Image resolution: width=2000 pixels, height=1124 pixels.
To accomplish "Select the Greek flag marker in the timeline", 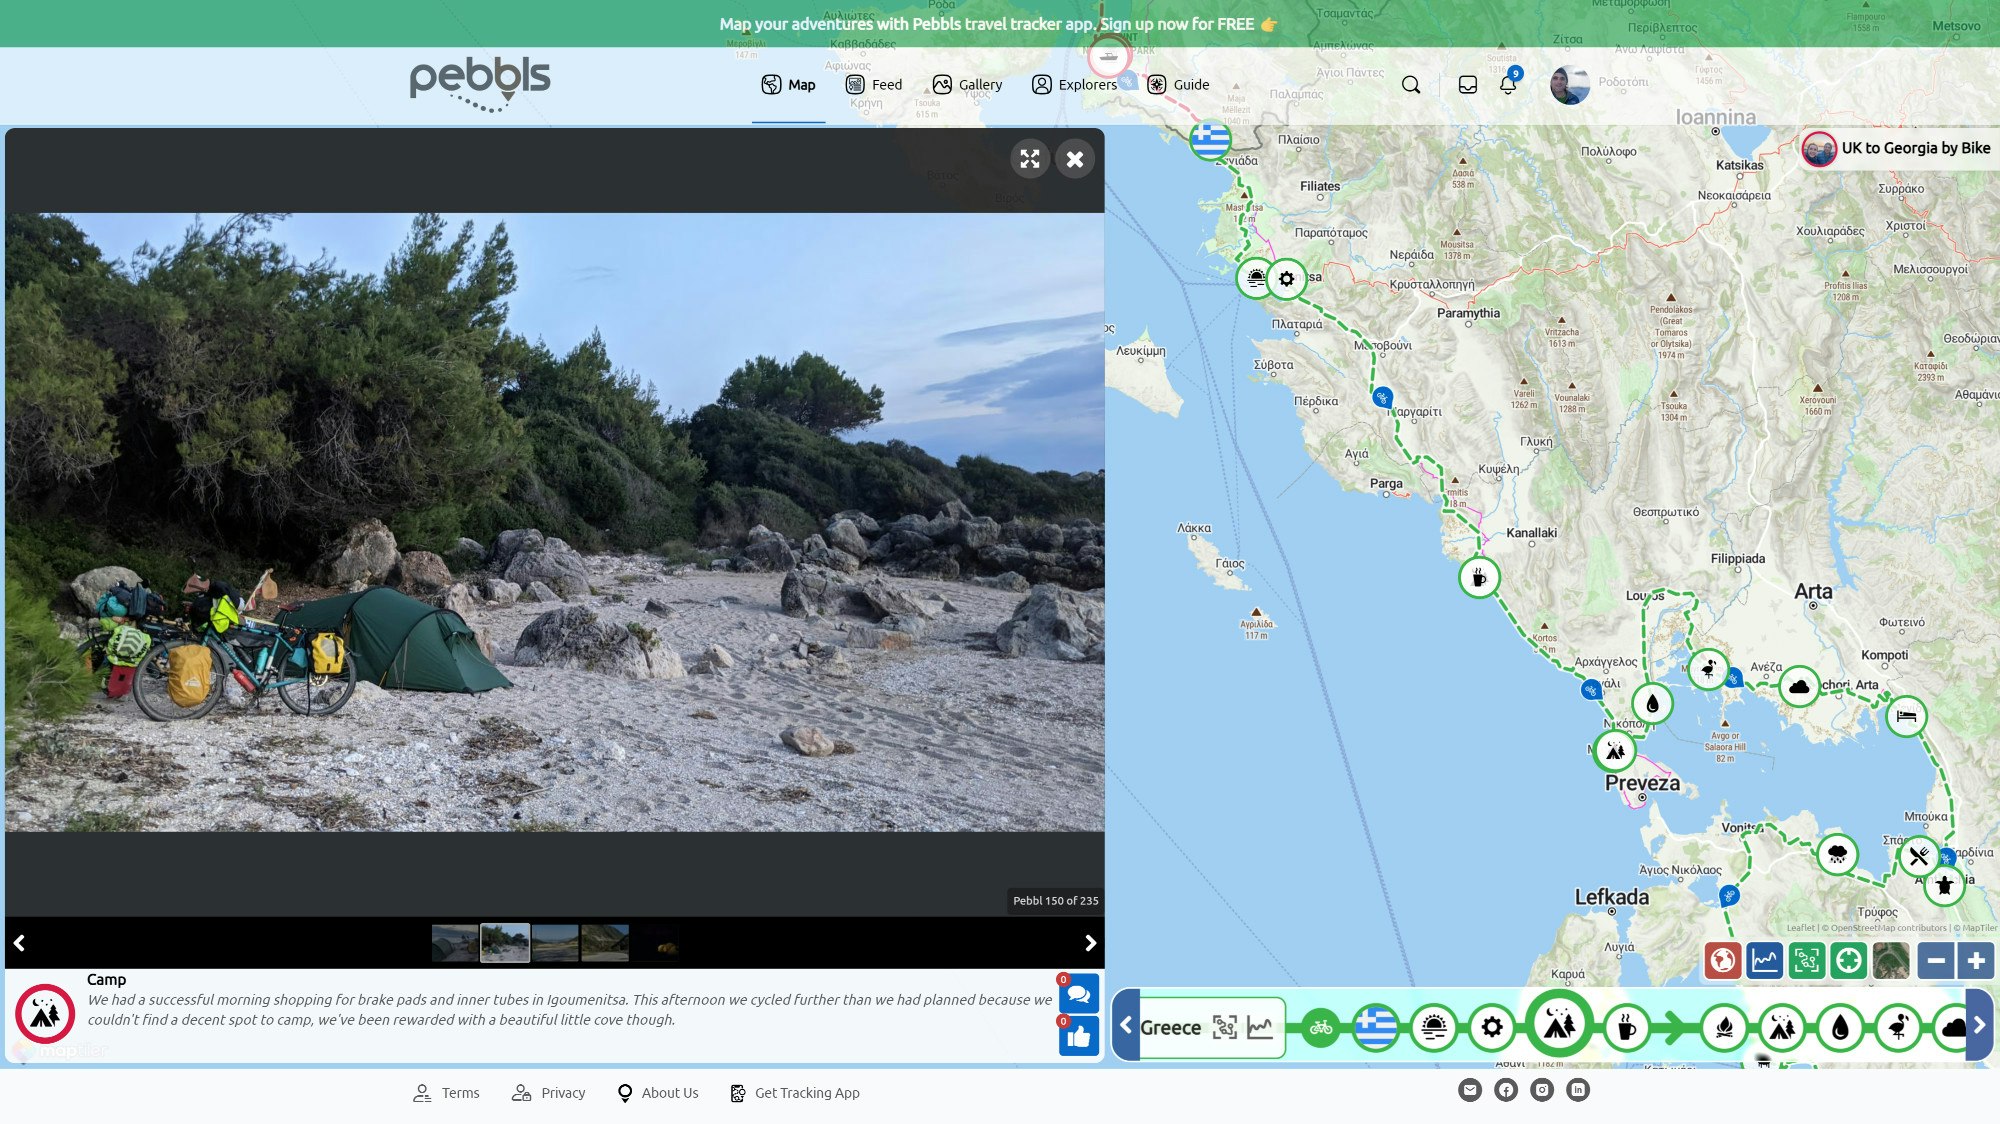I will pos(1376,1027).
